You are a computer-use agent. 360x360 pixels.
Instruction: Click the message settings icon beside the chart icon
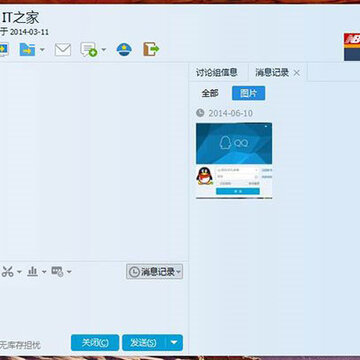57,272
